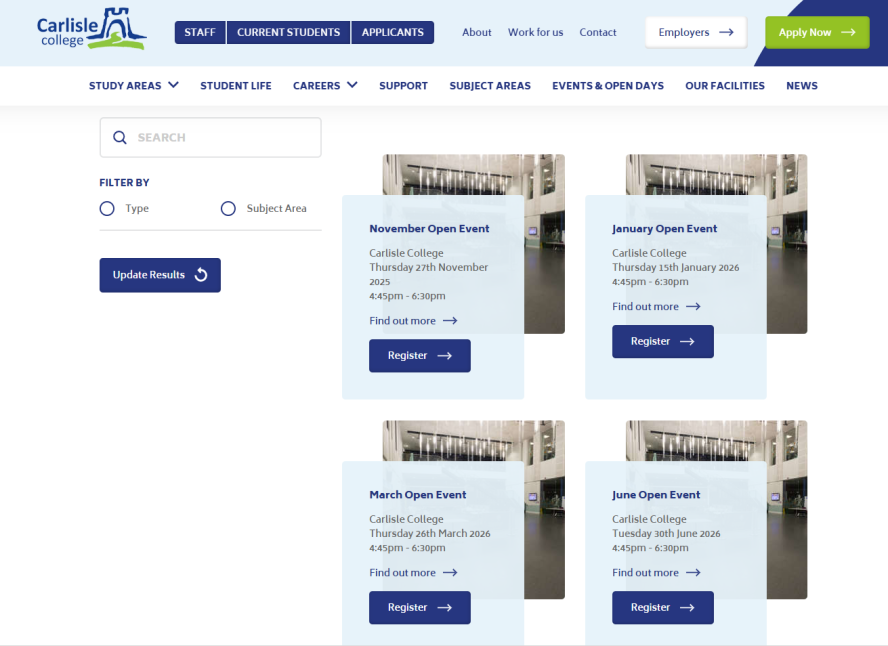
Task: Select the Subject Area filter radio button
Action: click(x=228, y=209)
